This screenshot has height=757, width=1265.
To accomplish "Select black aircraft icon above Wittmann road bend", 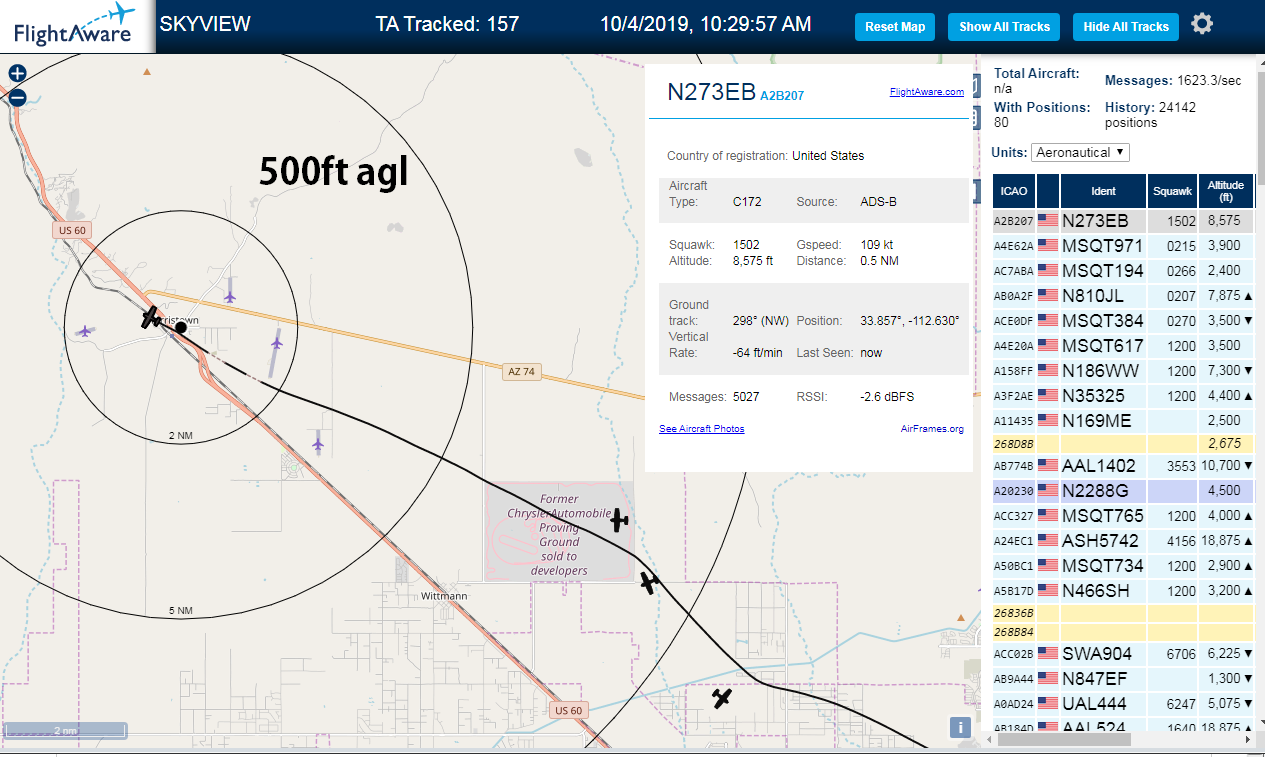I will (x=650, y=581).
